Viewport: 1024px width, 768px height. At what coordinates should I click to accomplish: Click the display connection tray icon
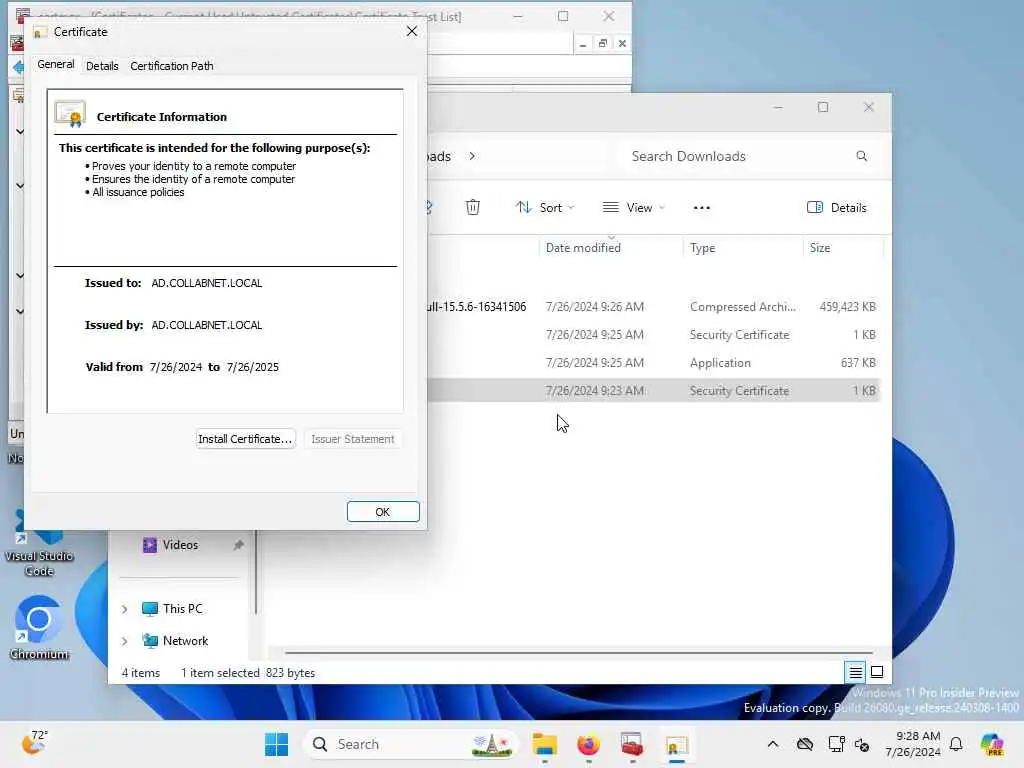pyautogui.click(x=836, y=744)
